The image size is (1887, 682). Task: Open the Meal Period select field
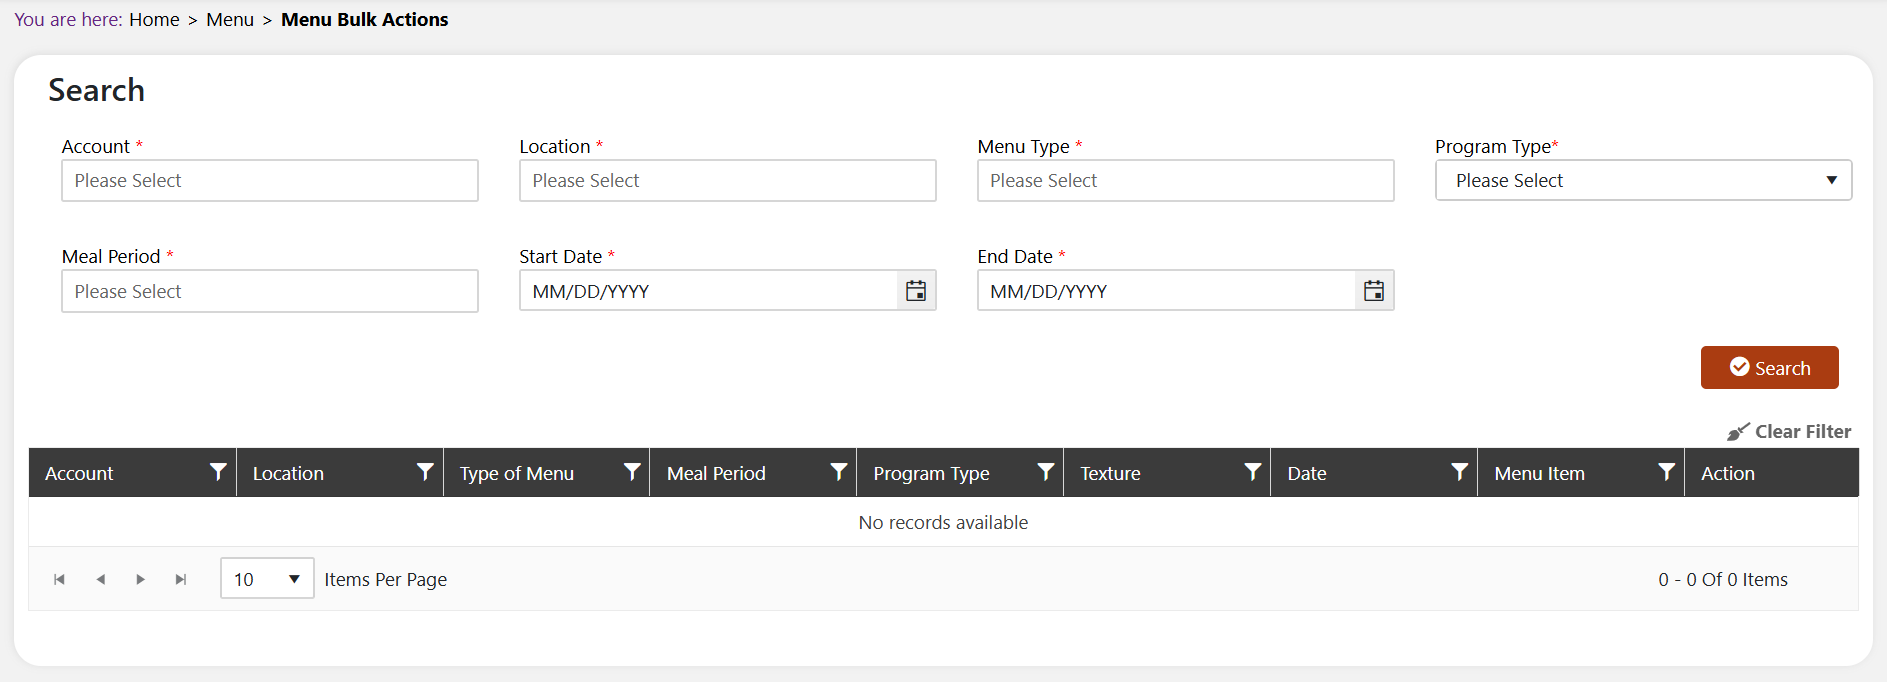pyautogui.click(x=270, y=291)
